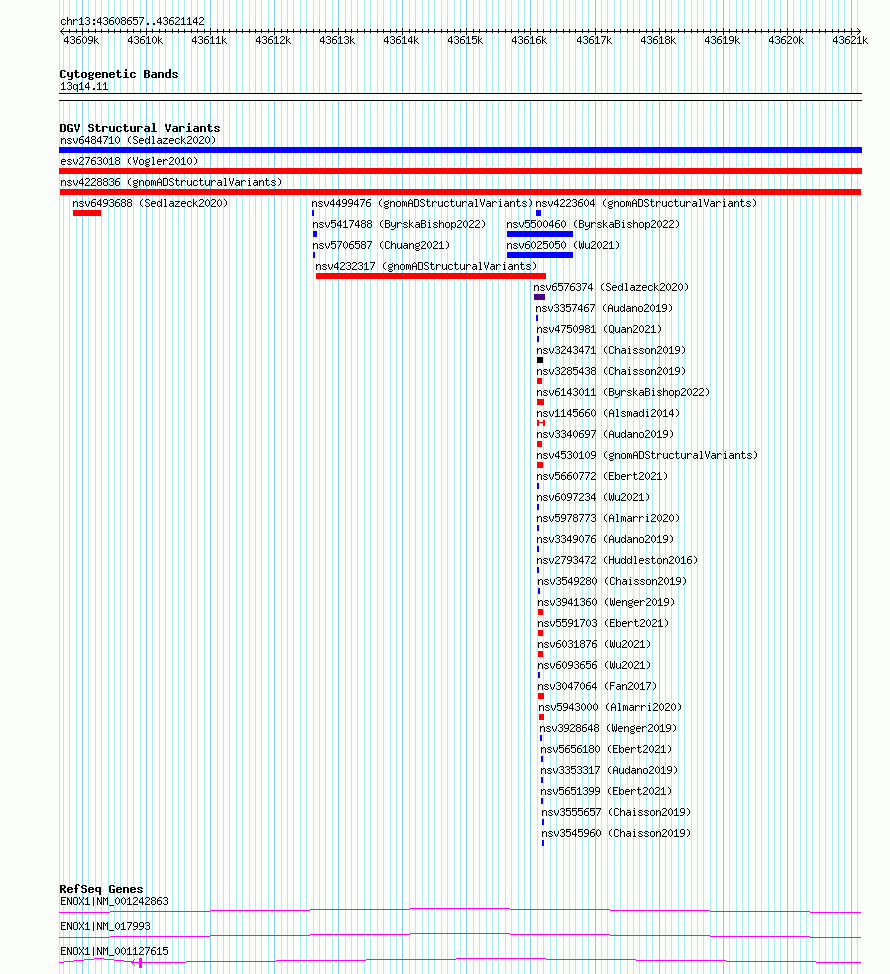Select the blue nsv5500460 variant bar
This screenshot has width=890, height=974.
(x=540, y=234)
